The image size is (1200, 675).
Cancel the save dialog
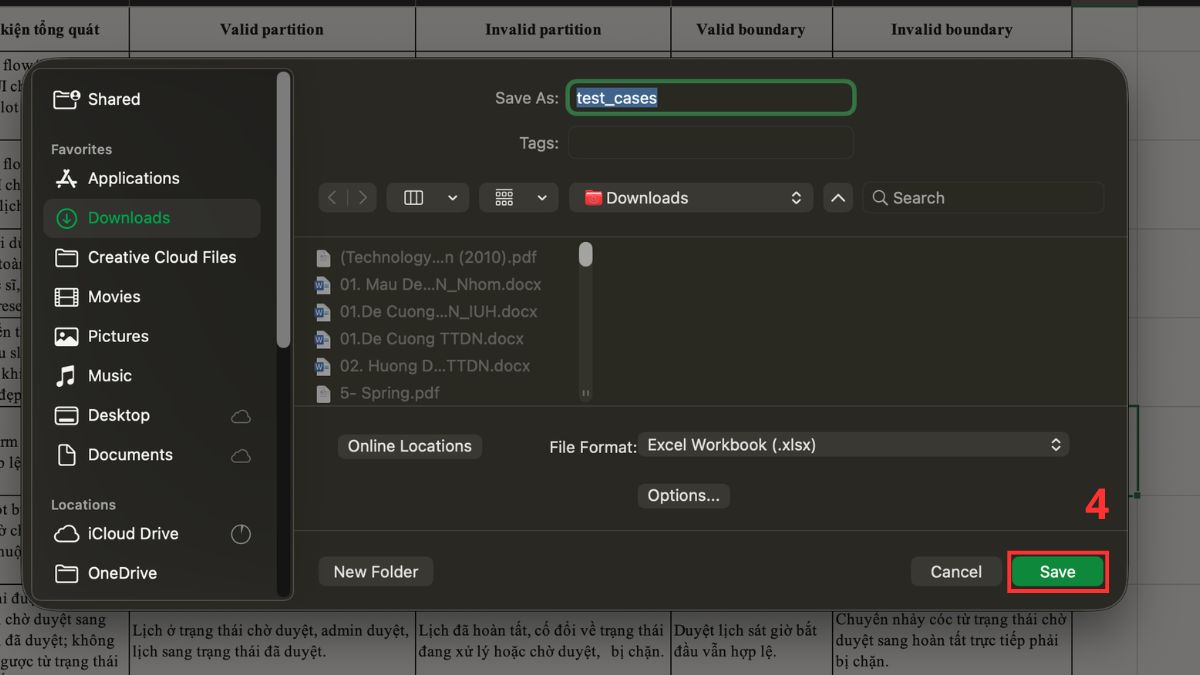(956, 572)
